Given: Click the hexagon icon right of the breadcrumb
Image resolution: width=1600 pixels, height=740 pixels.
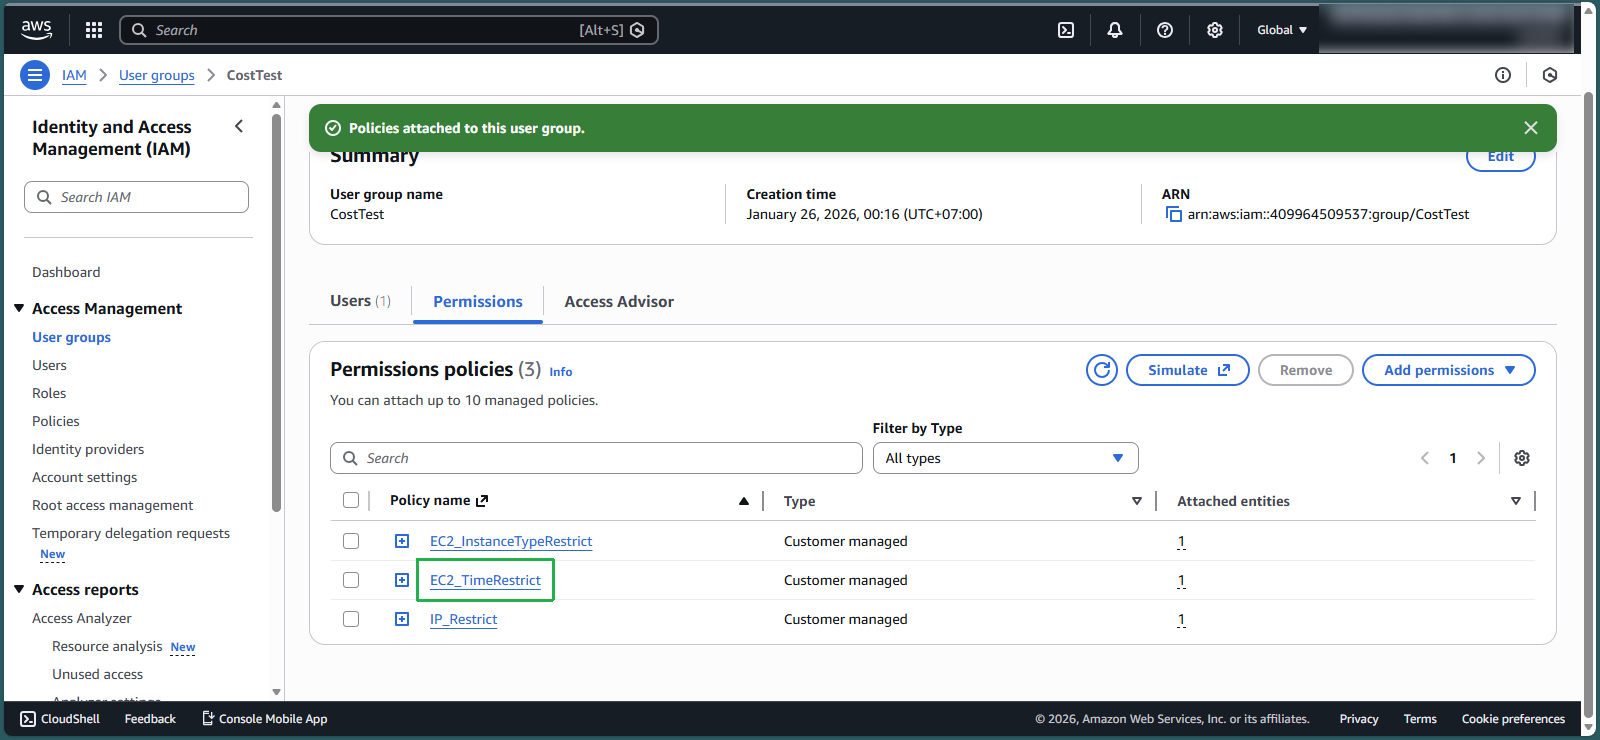Looking at the screenshot, I should click(1550, 75).
